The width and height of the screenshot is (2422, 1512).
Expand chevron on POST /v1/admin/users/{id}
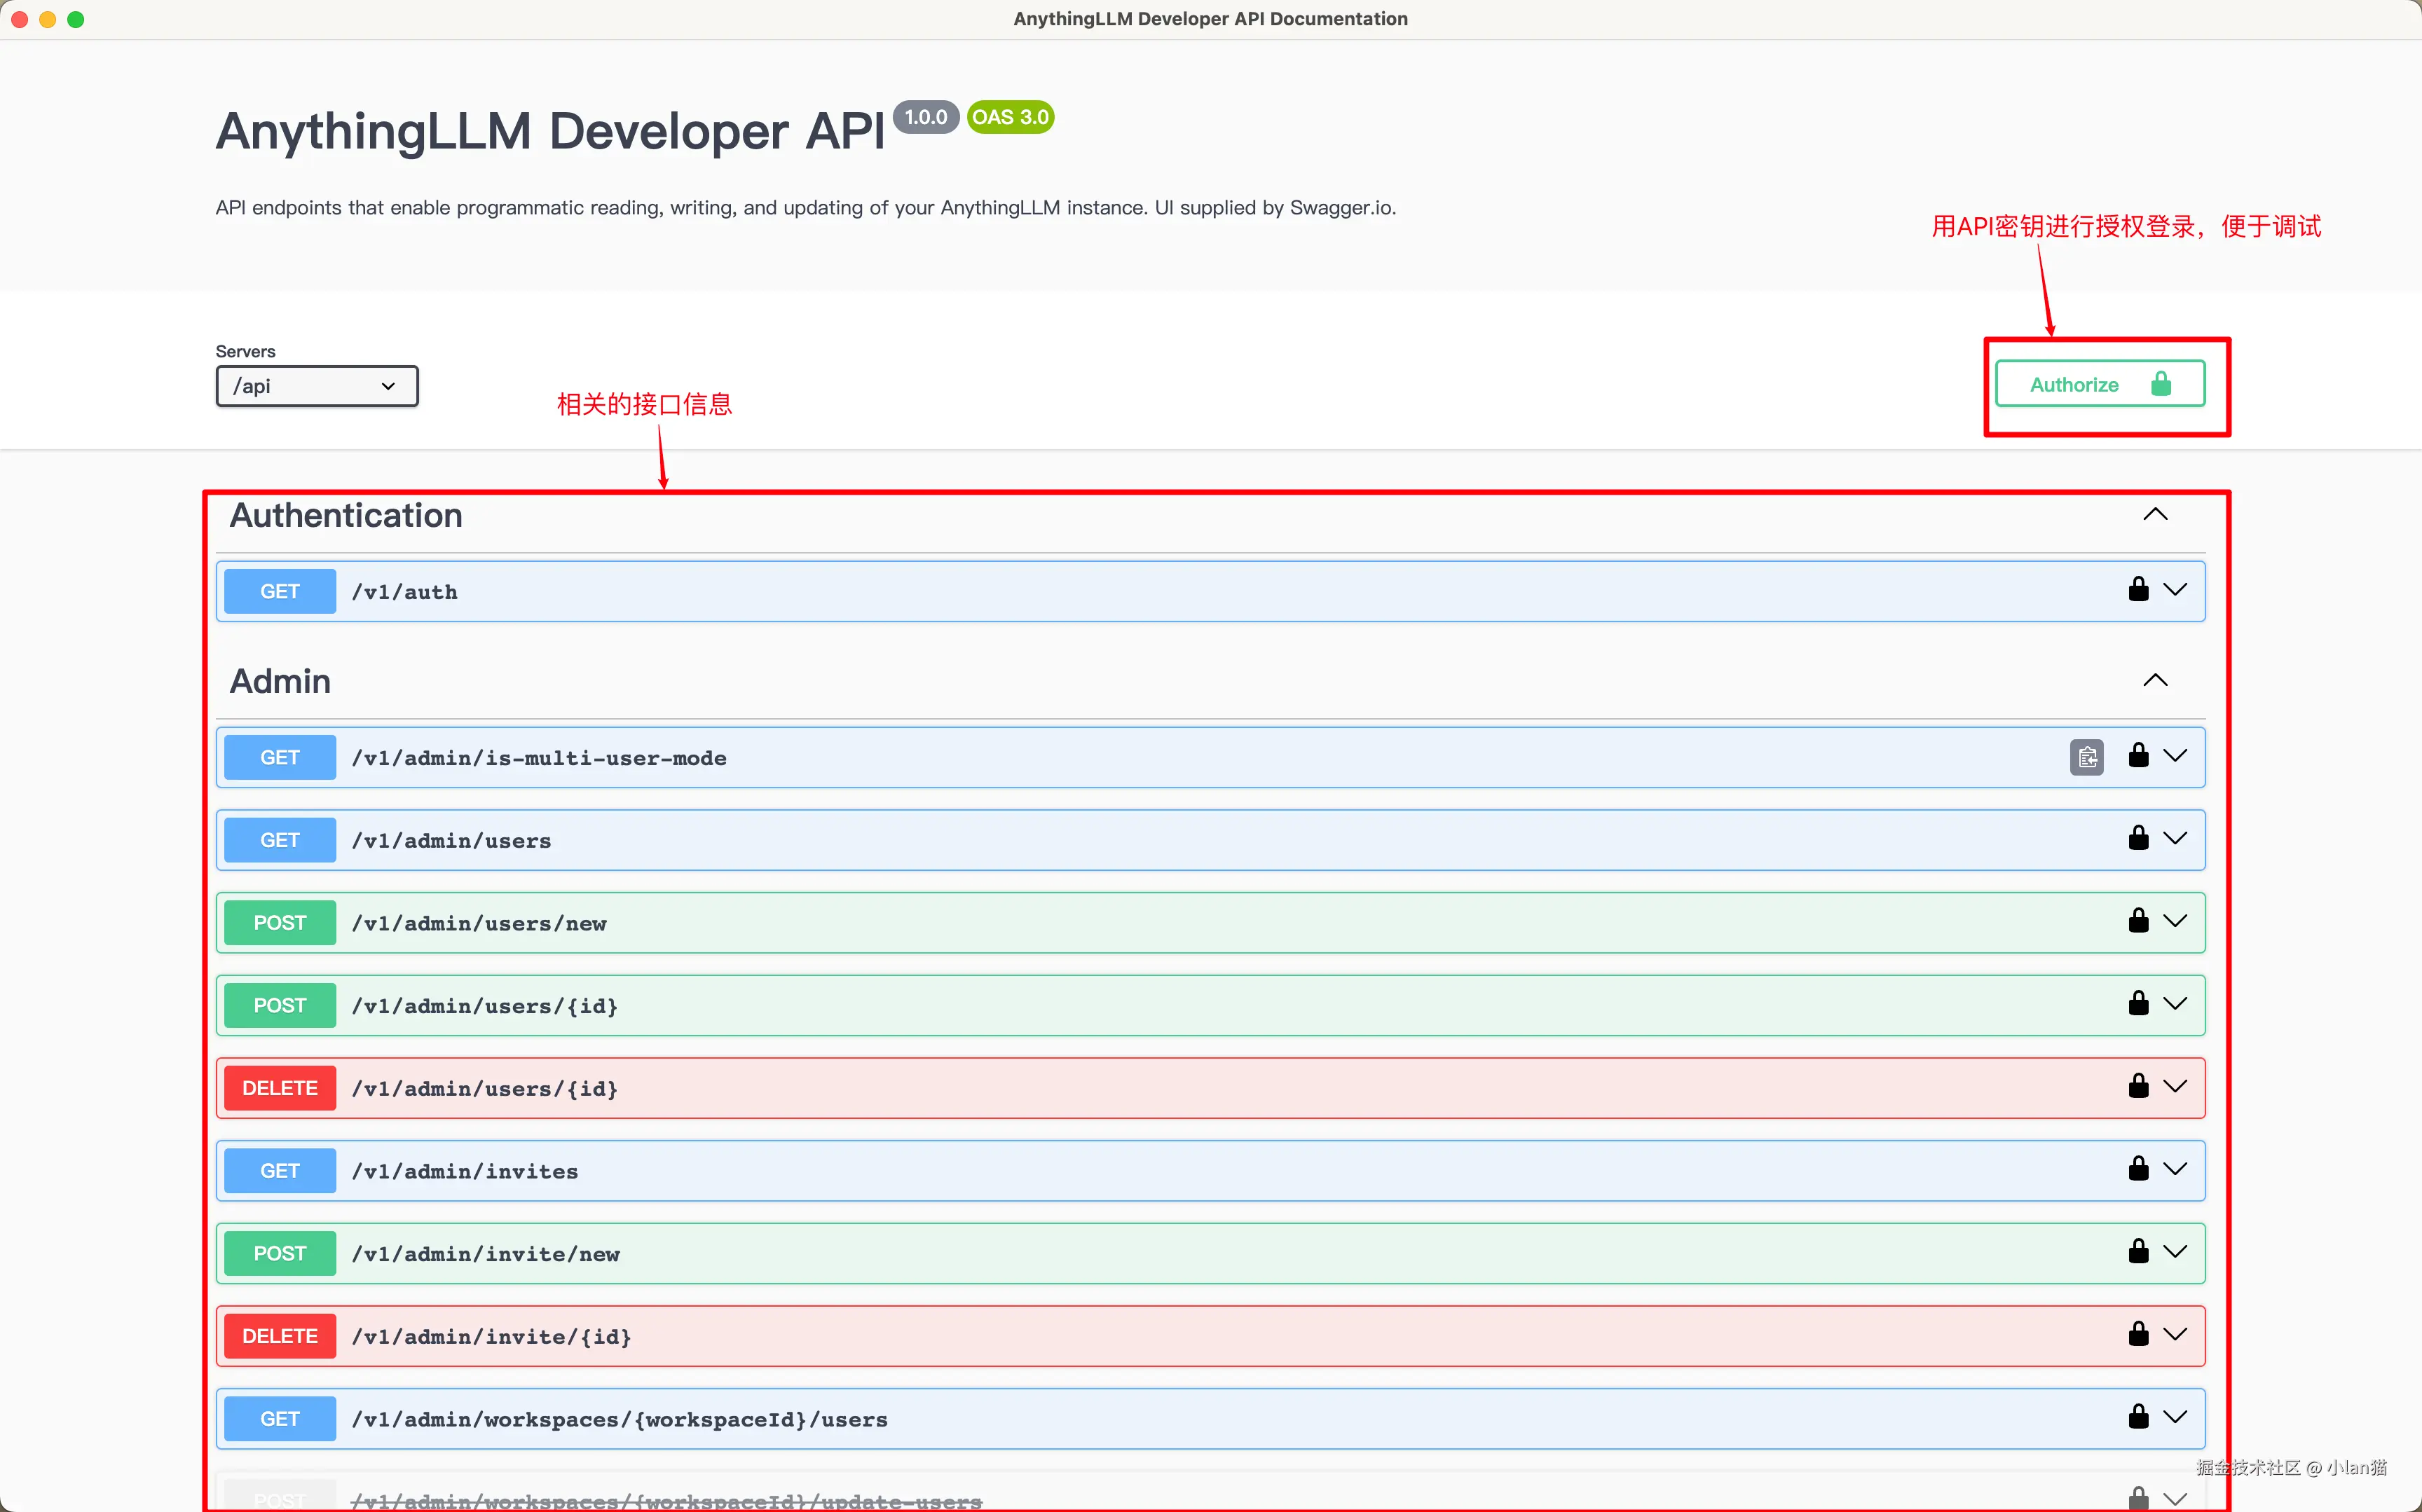pos(2175,1004)
